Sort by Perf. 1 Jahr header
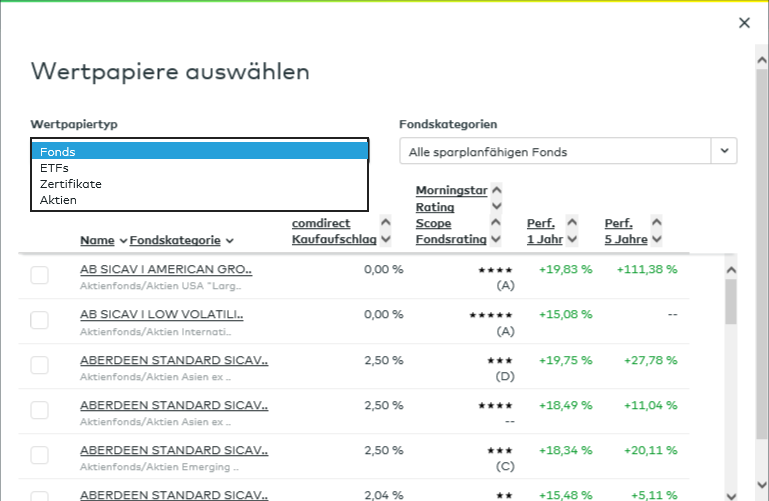 [544, 231]
